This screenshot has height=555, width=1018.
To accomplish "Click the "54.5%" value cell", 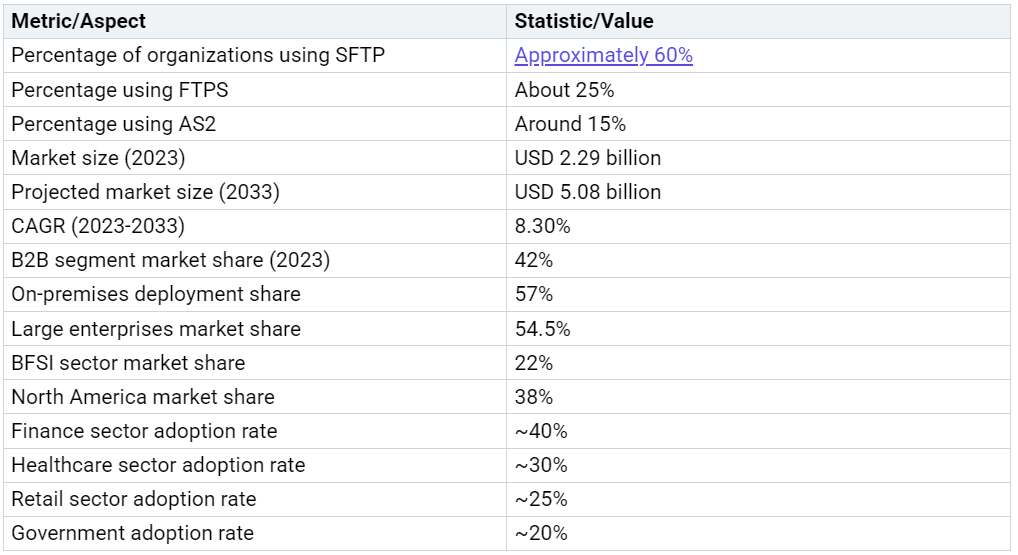I will (540, 328).
